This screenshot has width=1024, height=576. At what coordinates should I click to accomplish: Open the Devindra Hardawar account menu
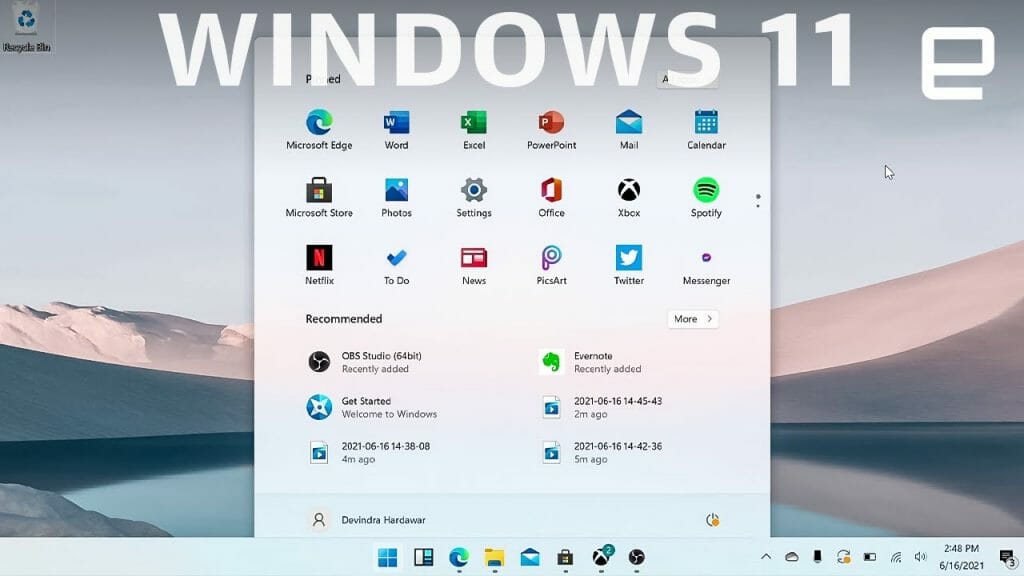(367, 520)
